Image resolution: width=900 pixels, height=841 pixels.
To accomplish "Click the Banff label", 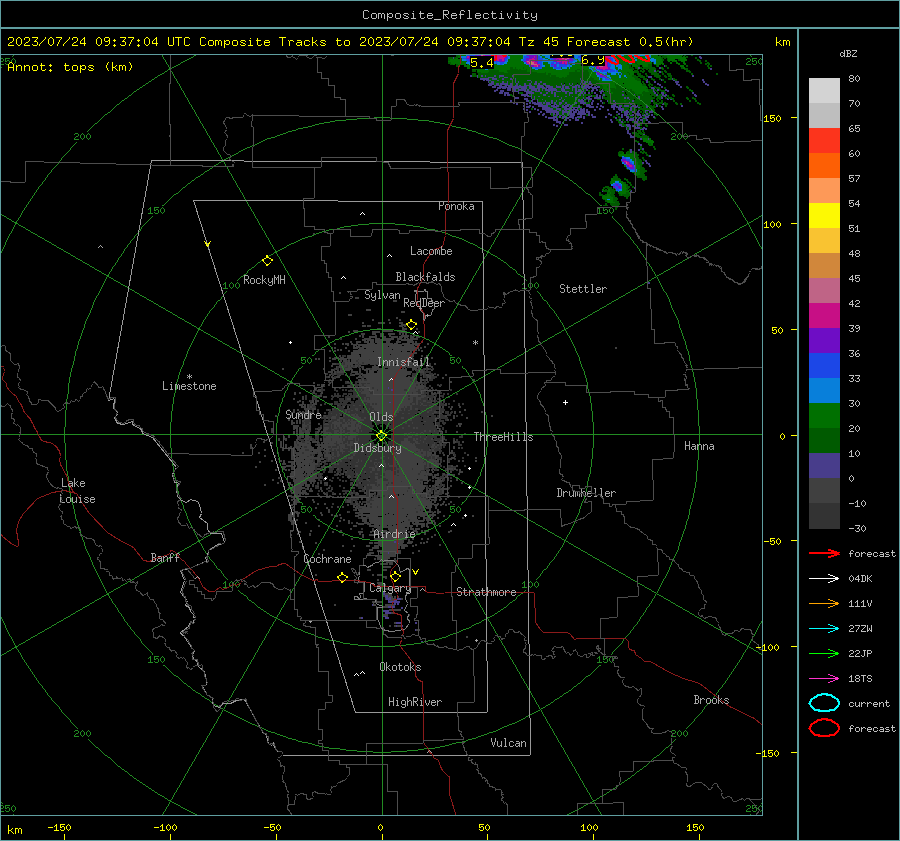I will 165,557.
